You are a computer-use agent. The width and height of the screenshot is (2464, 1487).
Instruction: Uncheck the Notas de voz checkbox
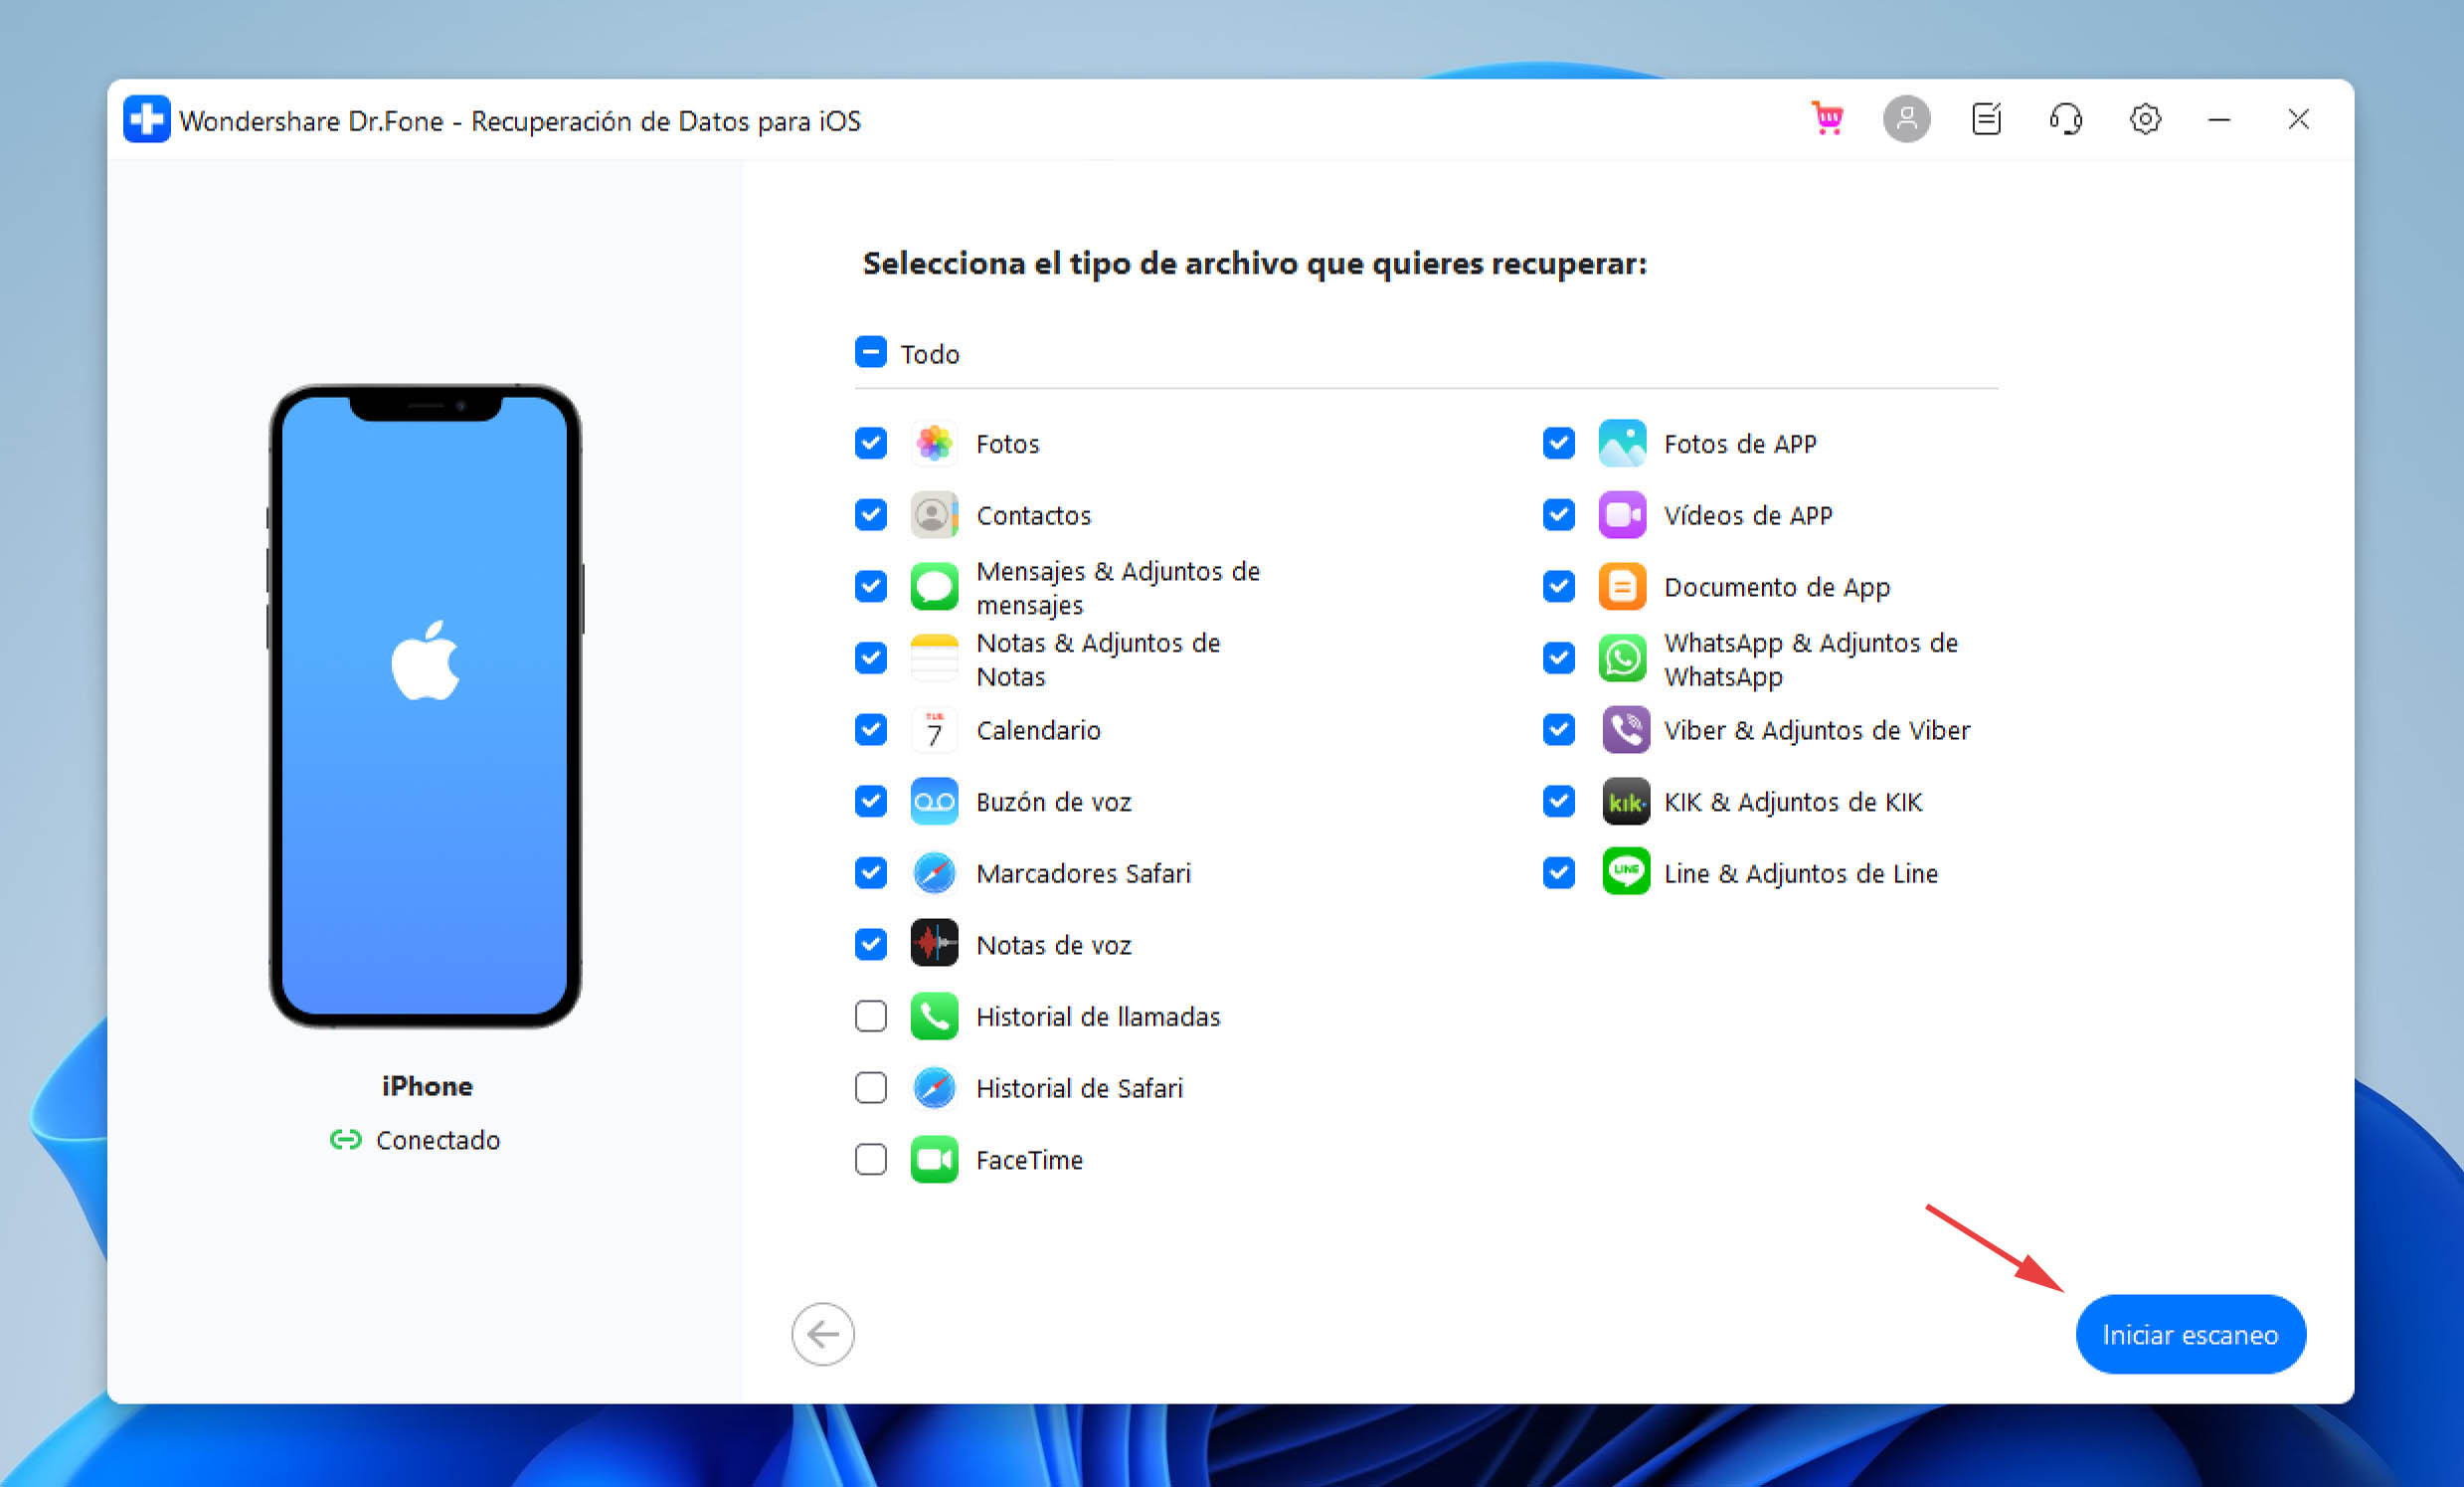[x=871, y=944]
